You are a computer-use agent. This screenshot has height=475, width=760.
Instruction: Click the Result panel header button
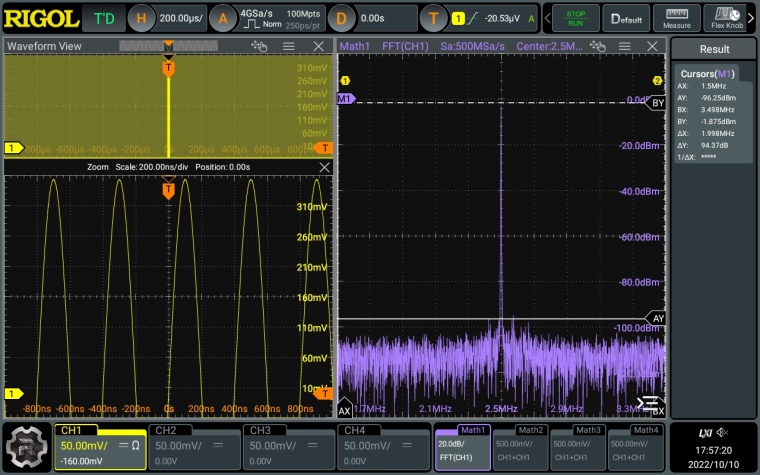(x=714, y=49)
